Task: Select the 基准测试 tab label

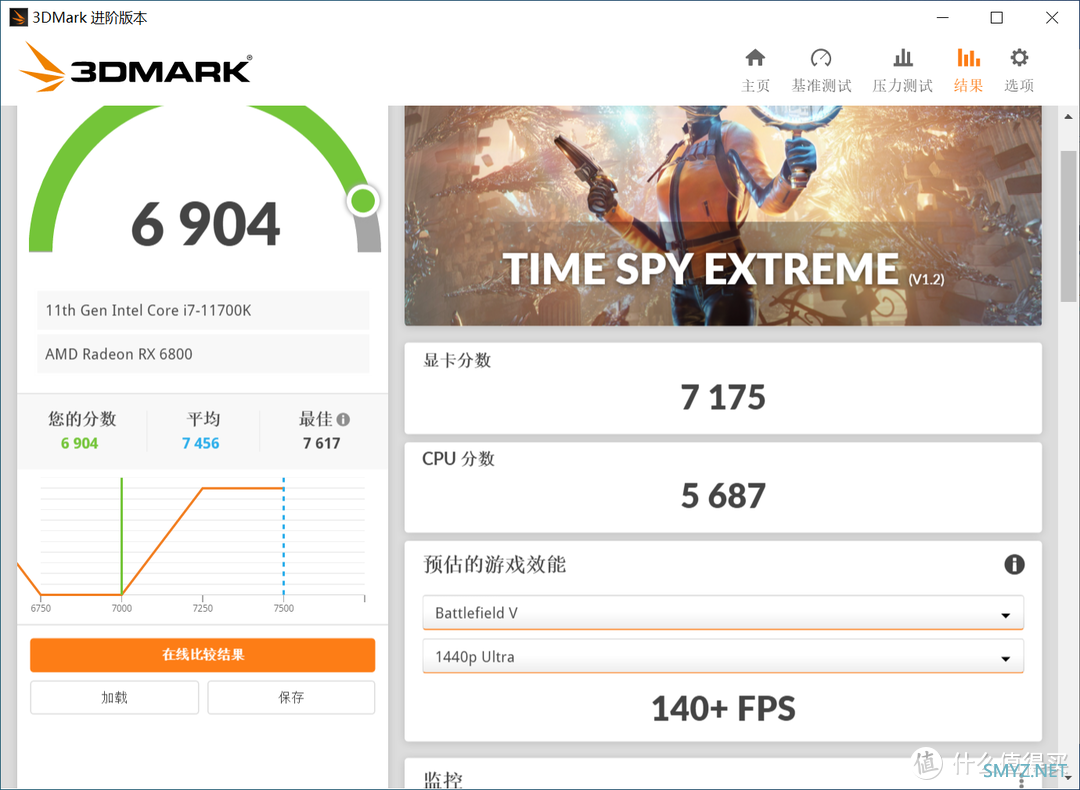Action: tap(821, 85)
